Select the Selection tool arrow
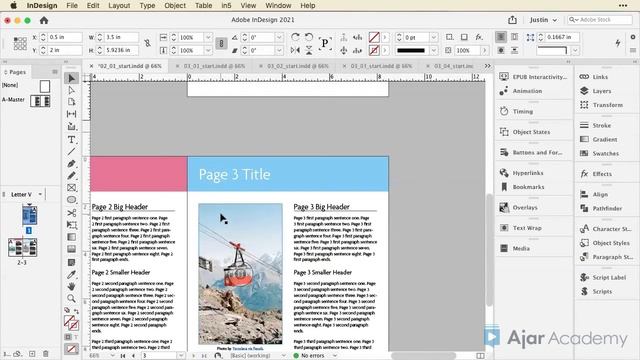Image resolution: width=640 pixels, height=360 pixels. [x=71, y=78]
